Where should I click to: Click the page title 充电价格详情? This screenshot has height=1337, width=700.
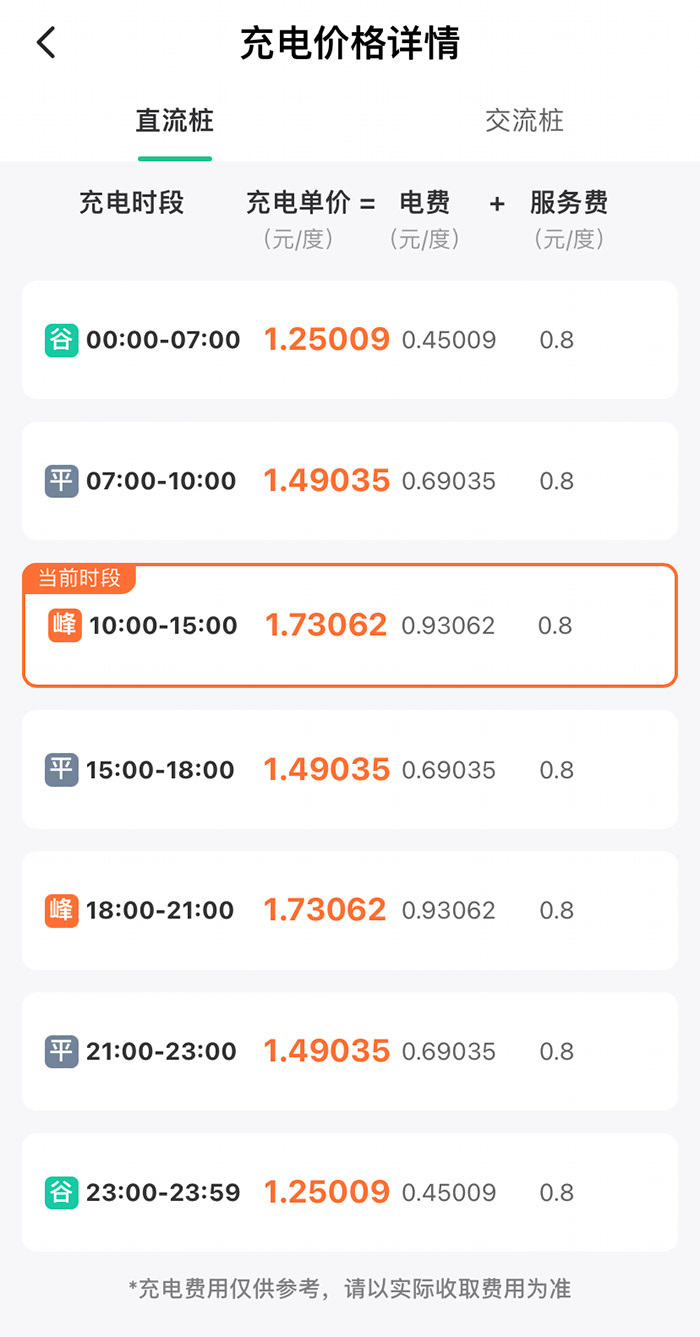[350, 43]
